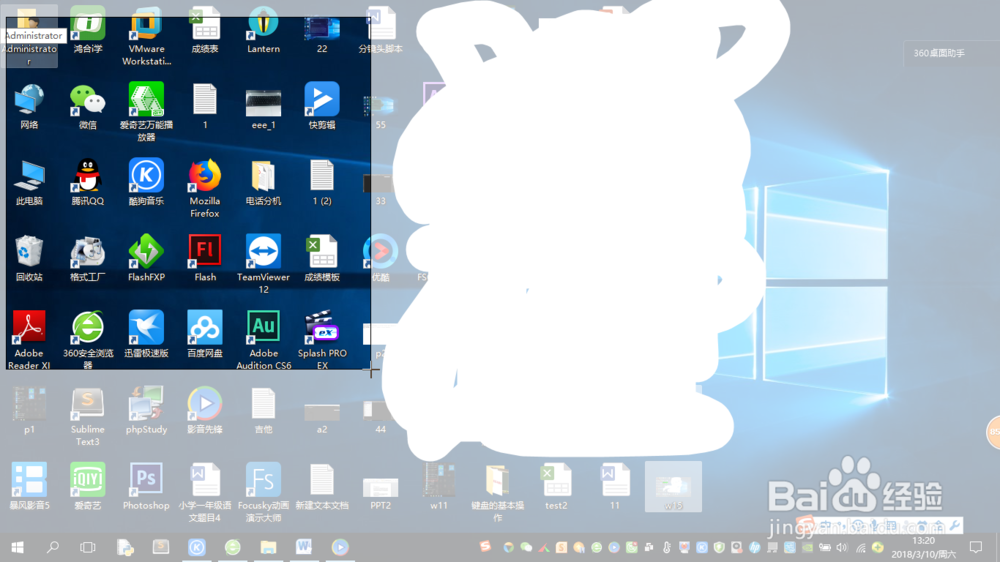
Task: Select the 此电脑 This PC icon
Action: click(29, 182)
